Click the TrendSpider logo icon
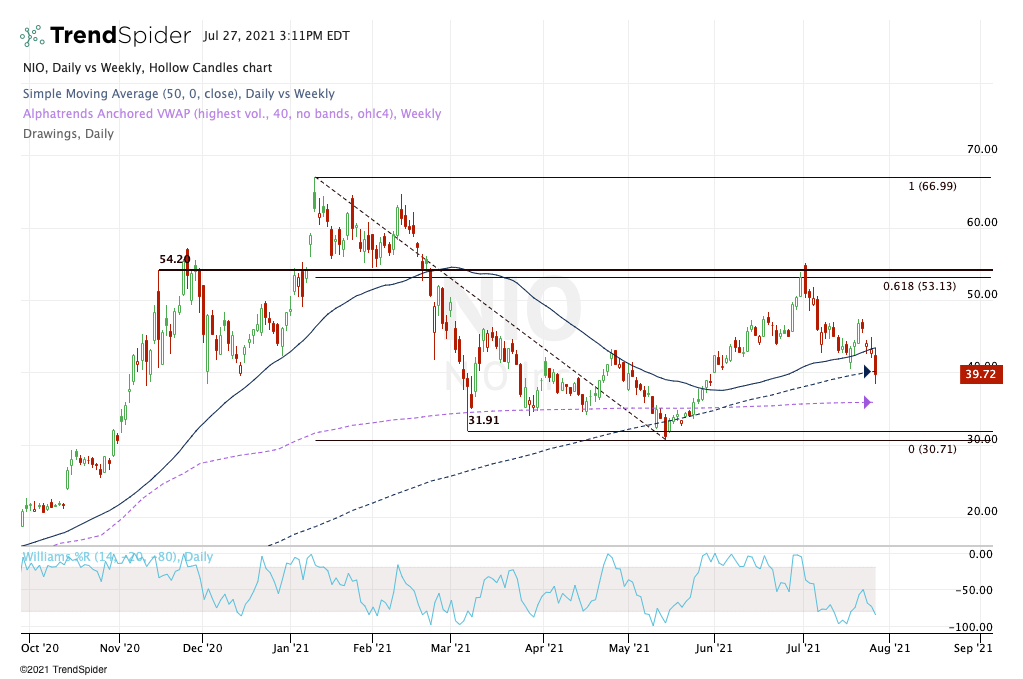 click(x=32, y=36)
